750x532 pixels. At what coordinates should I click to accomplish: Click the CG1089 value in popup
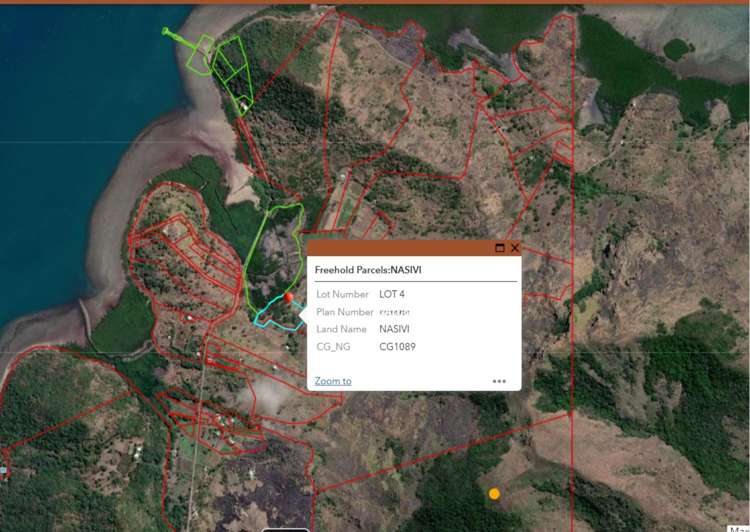397,347
